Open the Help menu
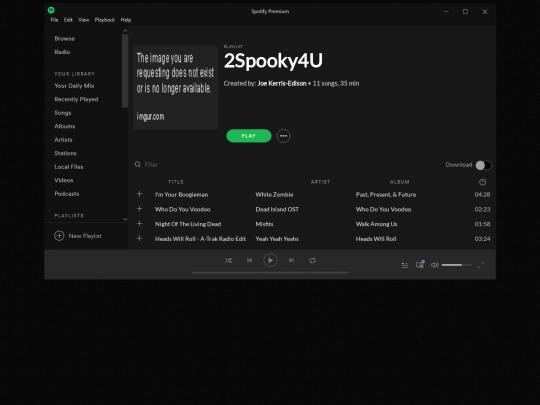 [x=126, y=20]
